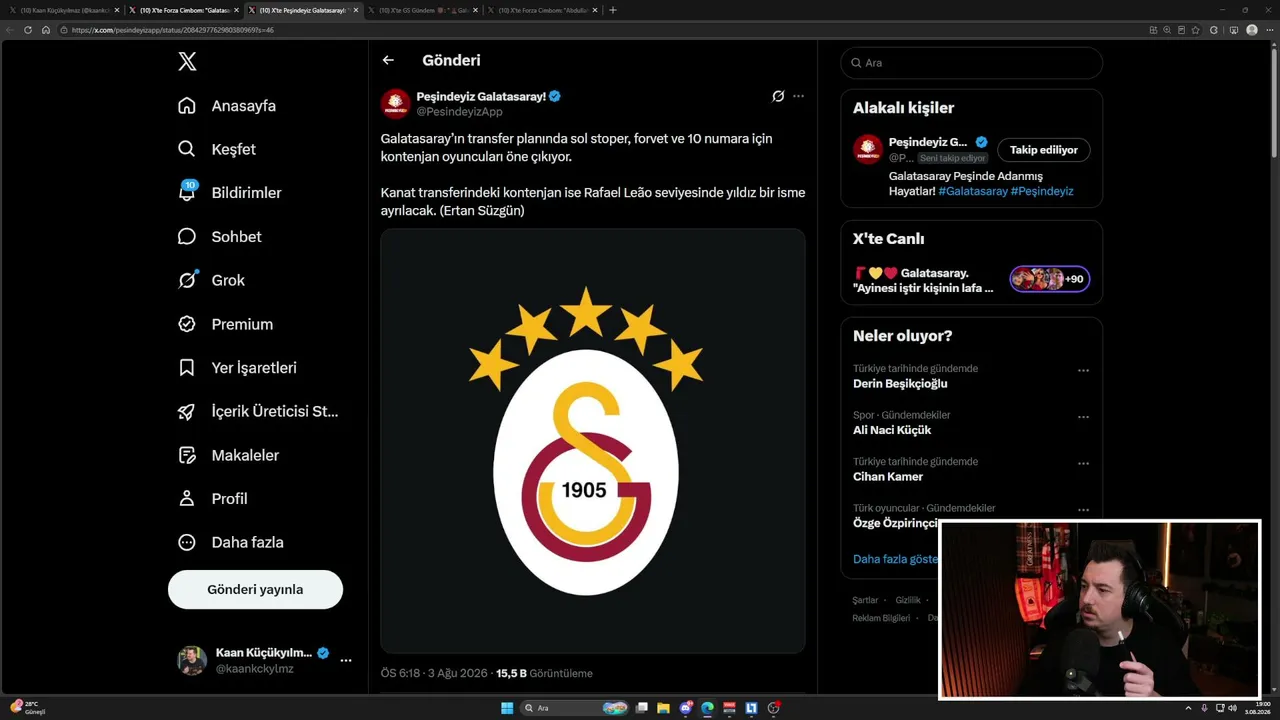Viewport: 1280px width, 720px height.
Task: Open options dots for Türk oyuncular trend
Action: coord(1083,510)
